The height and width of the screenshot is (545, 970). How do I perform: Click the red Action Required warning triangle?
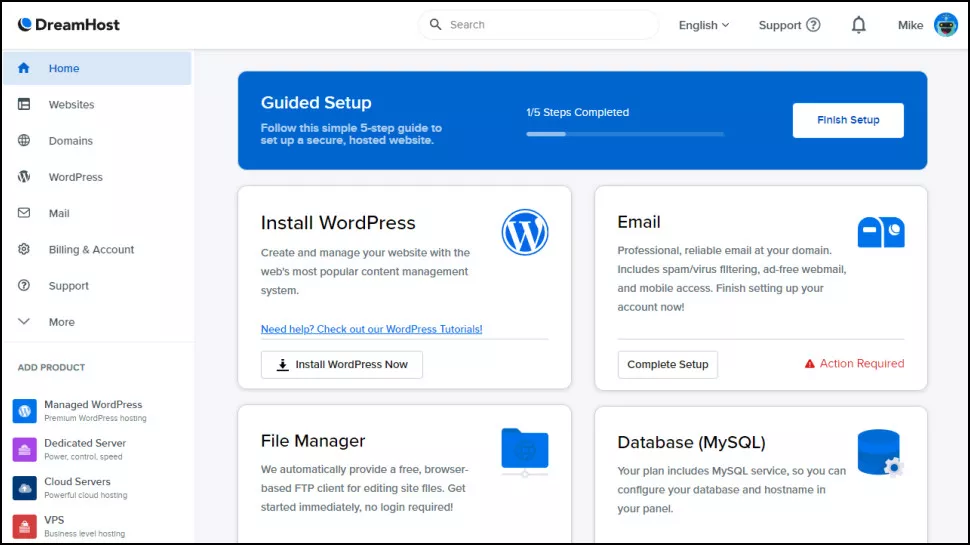pyautogui.click(x=809, y=364)
